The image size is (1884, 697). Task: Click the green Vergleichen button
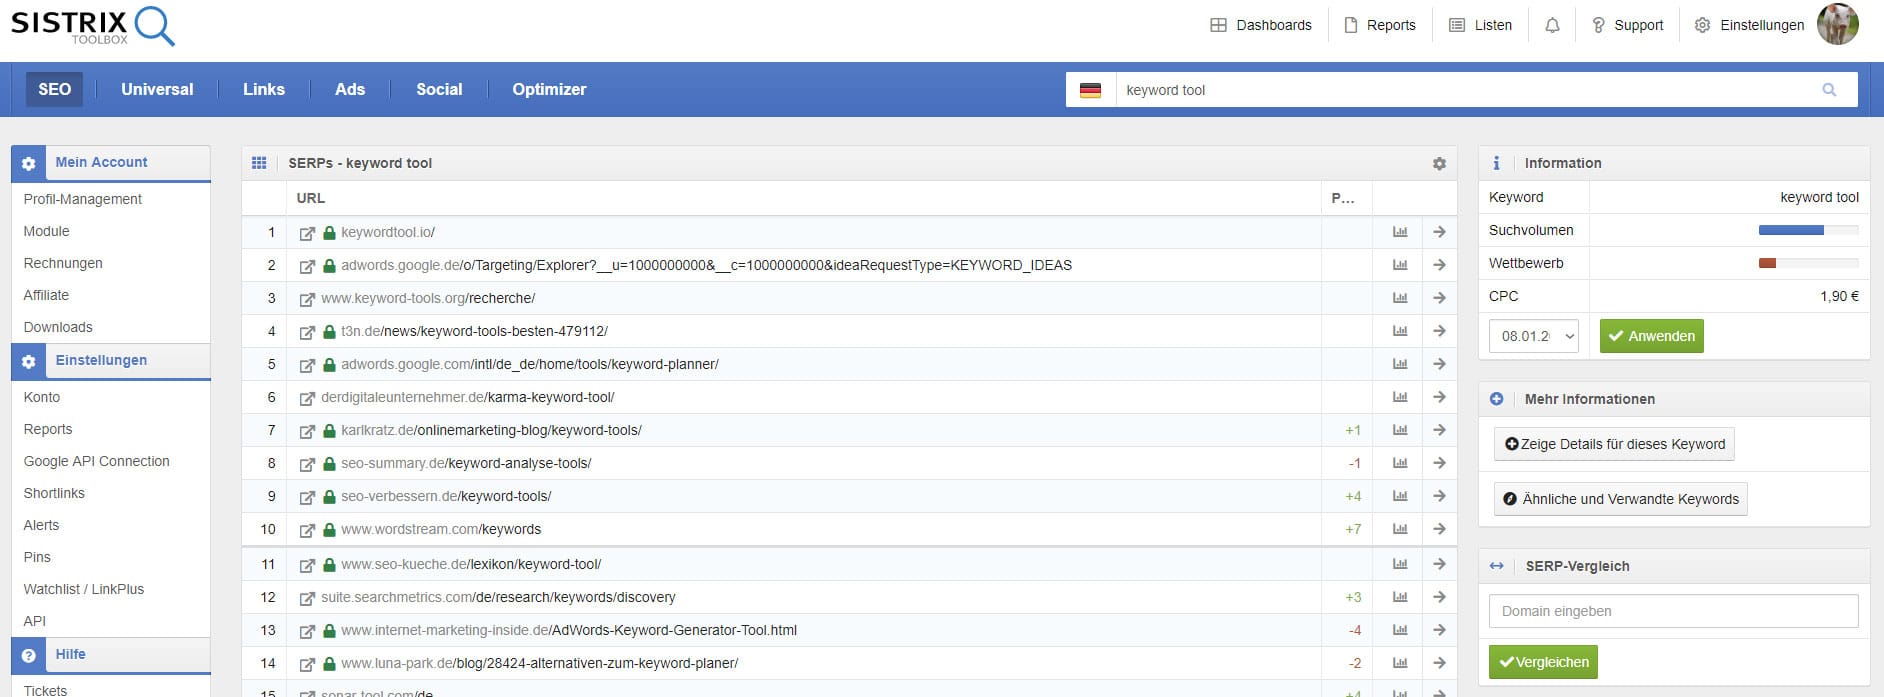[1543, 662]
